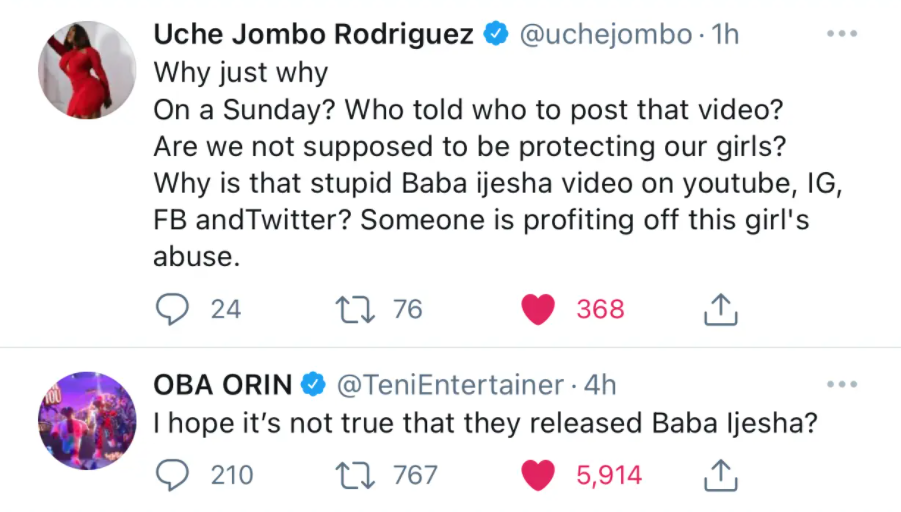Screen dimensions: 901x512
Task: Share OBA ORIN's tweet
Action: pos(720,475)
